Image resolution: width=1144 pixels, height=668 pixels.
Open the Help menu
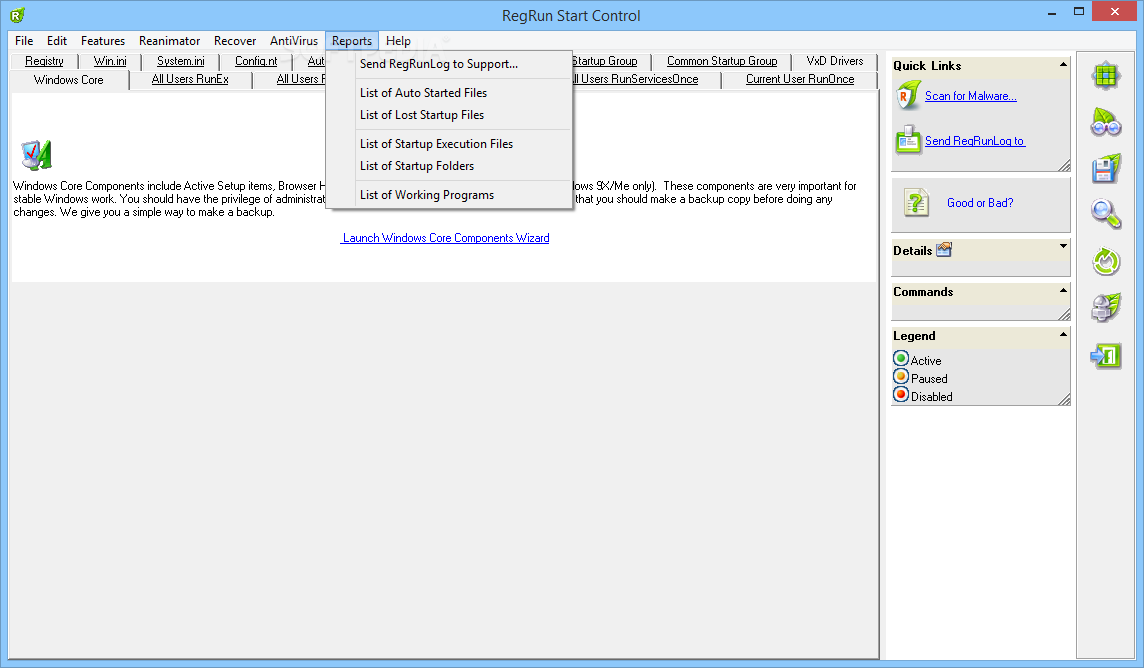coord(398,41)
